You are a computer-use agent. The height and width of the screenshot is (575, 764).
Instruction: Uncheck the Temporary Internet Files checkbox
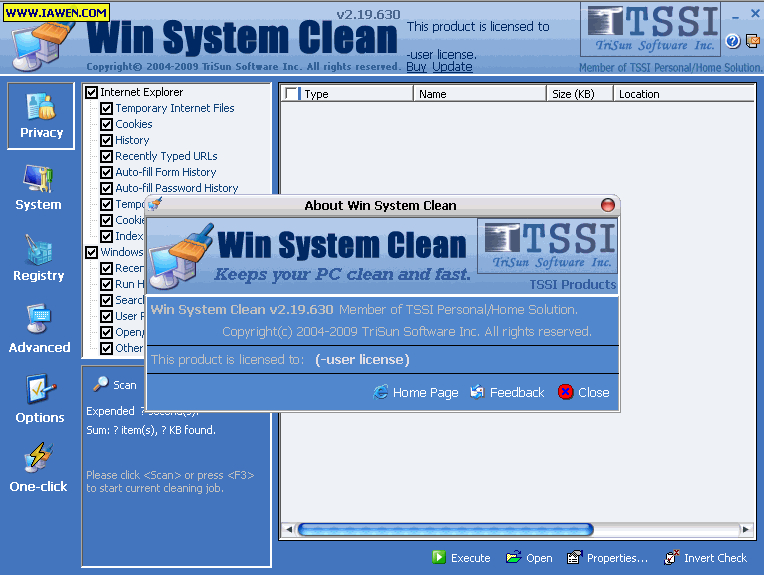tap(107, 109)
